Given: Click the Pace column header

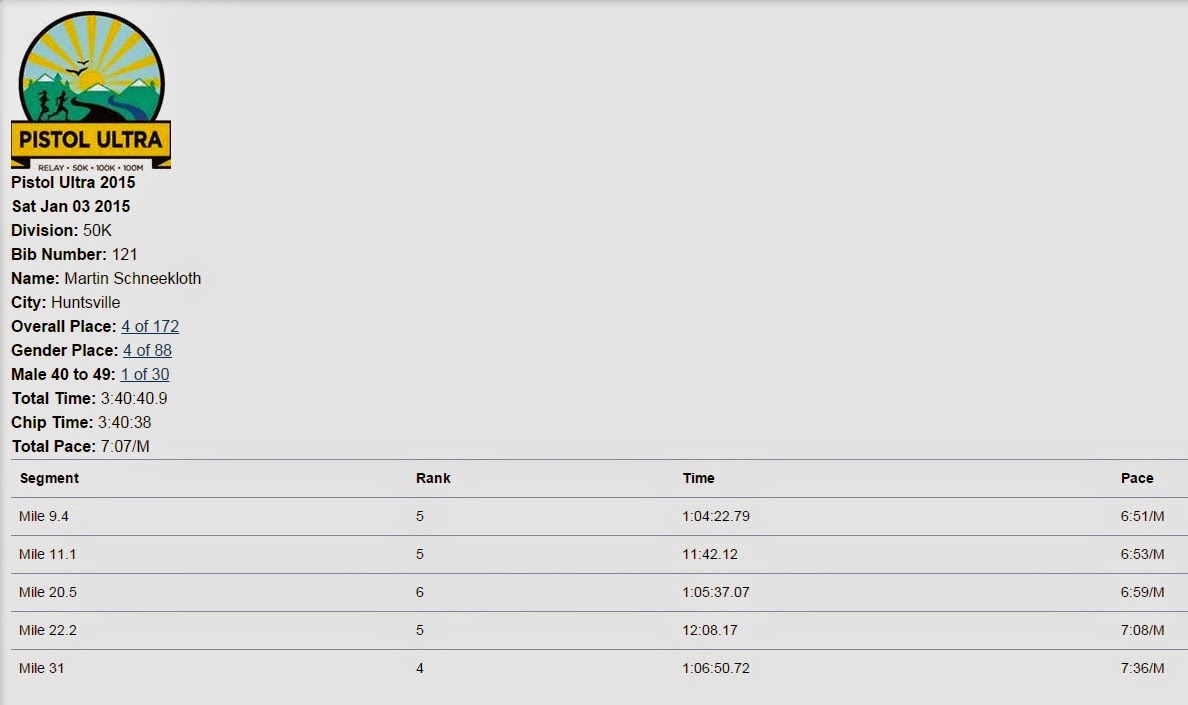Looking at the screenshot, I should [1136, 478].
